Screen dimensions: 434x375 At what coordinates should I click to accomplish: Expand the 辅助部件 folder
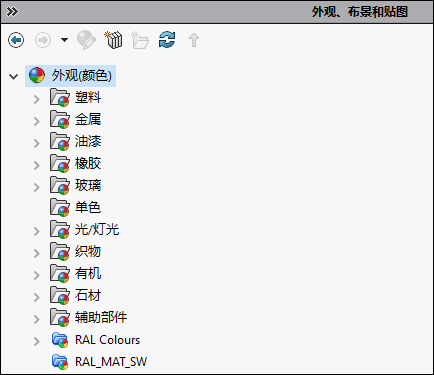click(37, 319)
